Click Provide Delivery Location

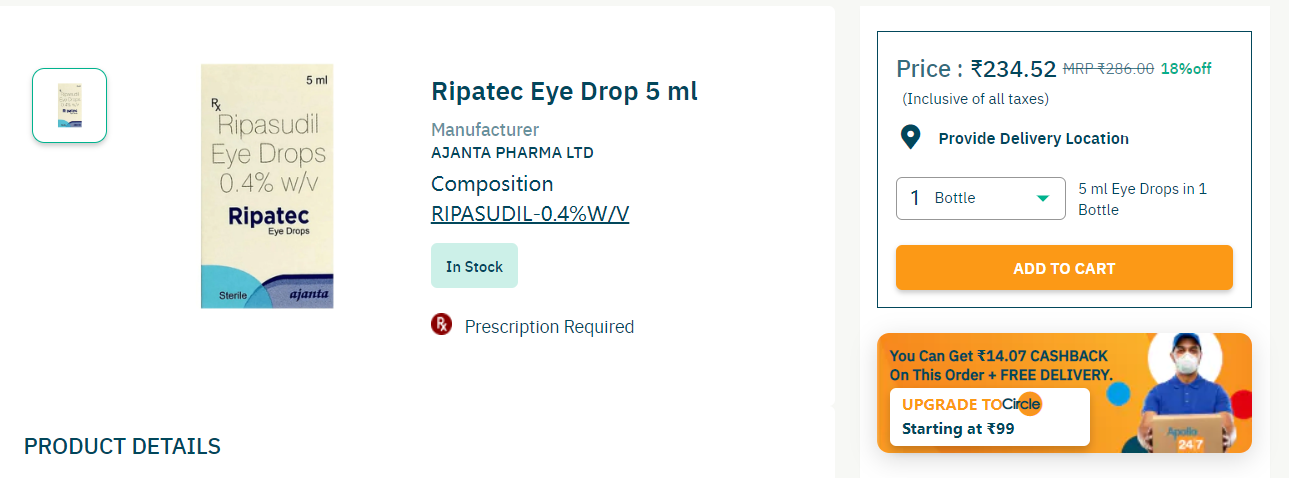click(1033, 139)
